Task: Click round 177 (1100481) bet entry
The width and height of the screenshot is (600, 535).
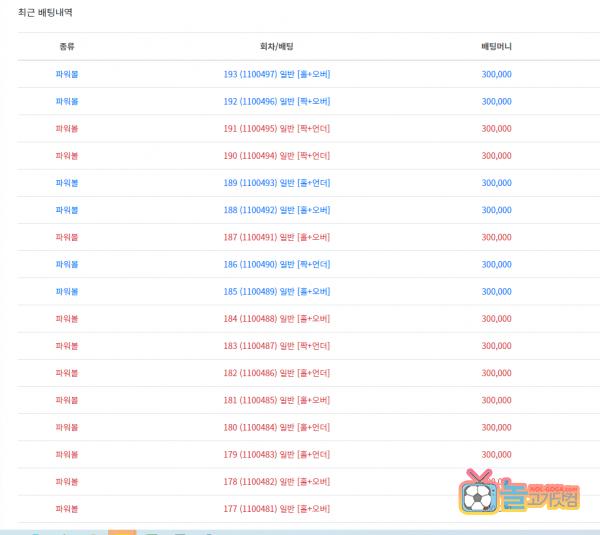Action: coord(277,509)
